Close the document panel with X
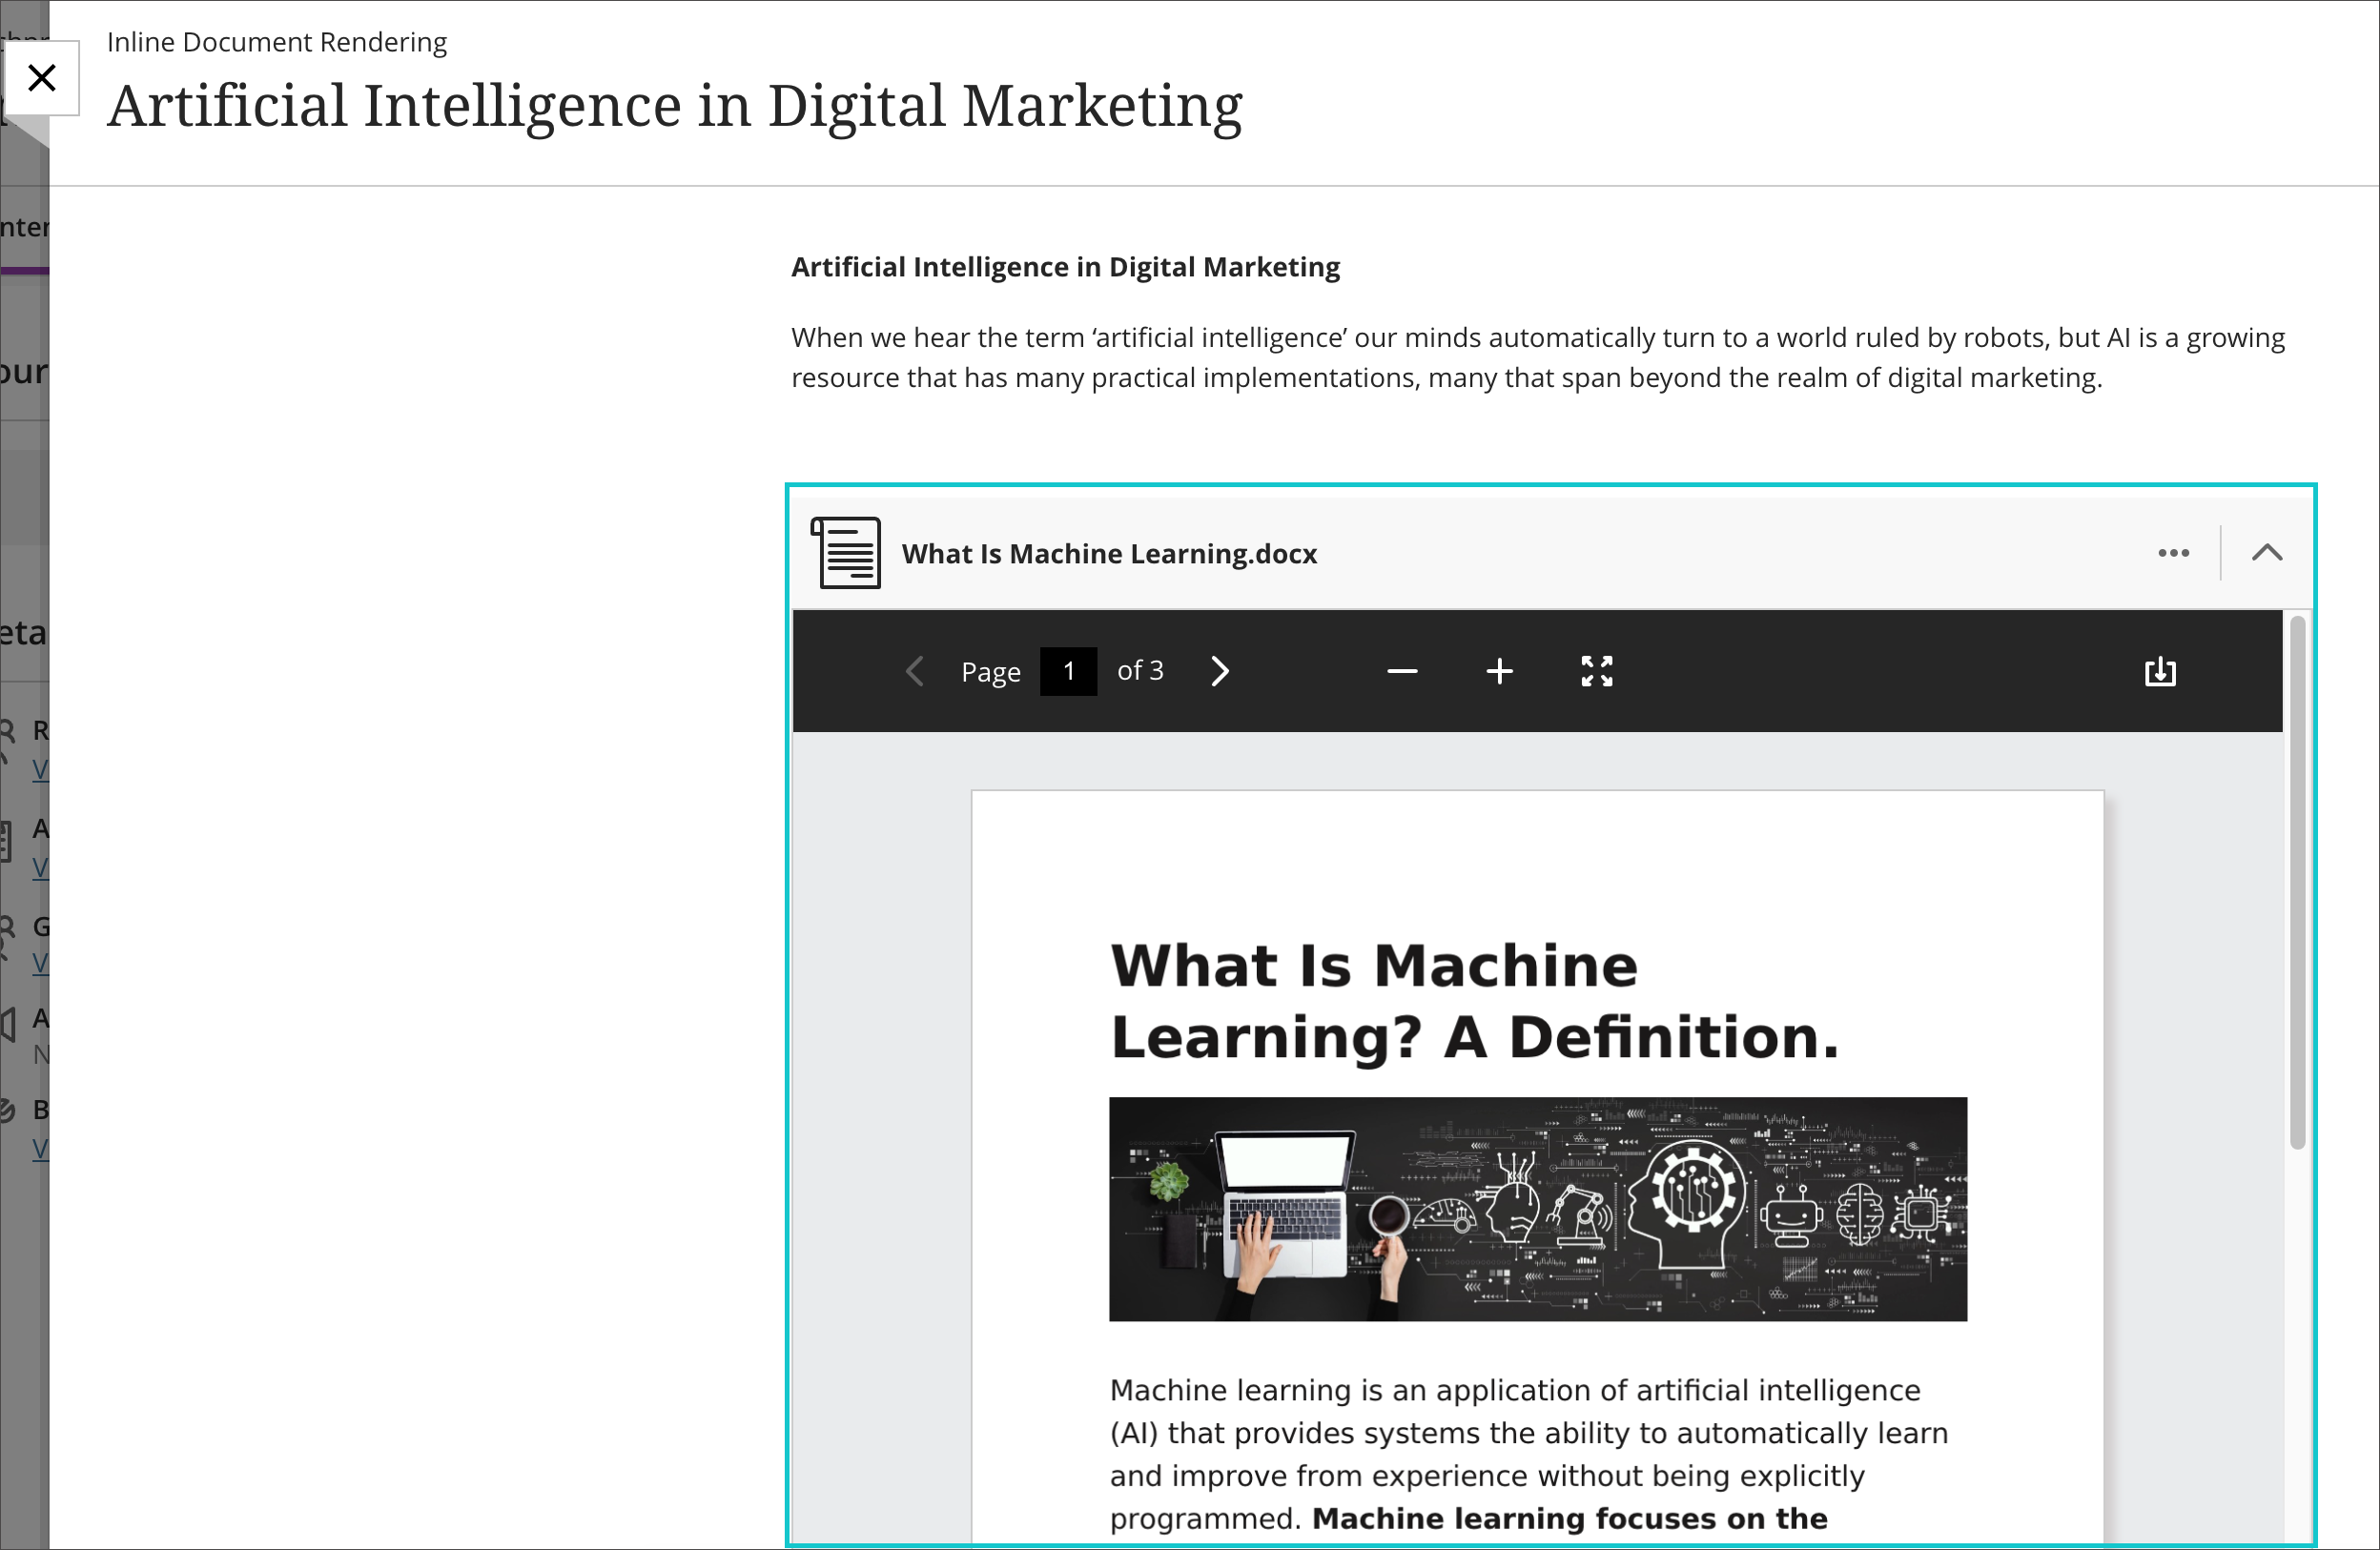 point(42,78)
